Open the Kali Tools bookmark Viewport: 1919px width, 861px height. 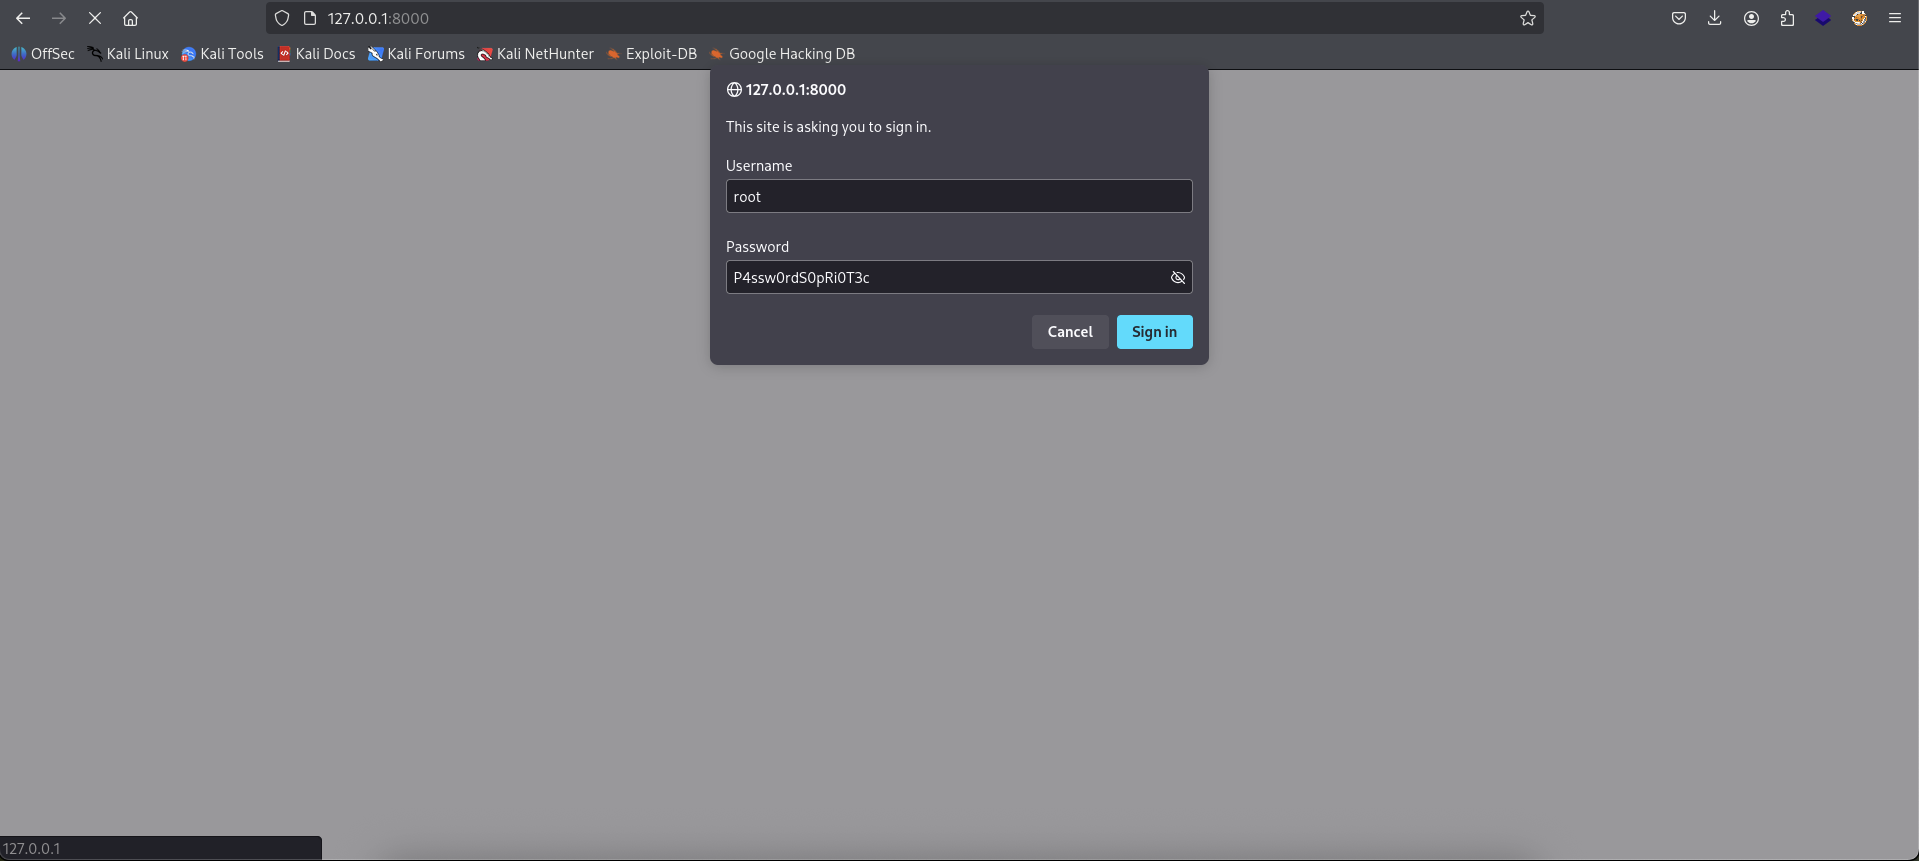222,54
